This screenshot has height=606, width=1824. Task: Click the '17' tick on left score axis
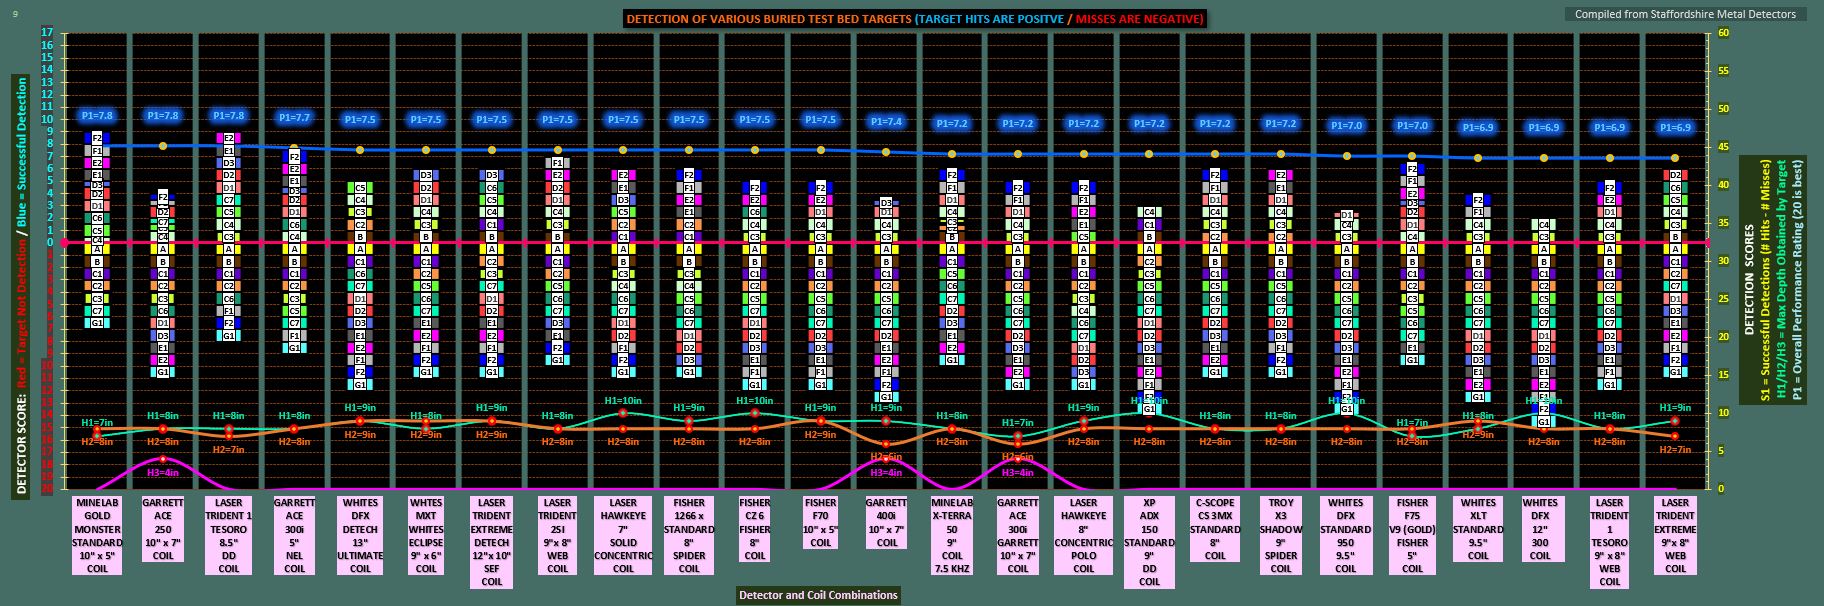[47, 33]
